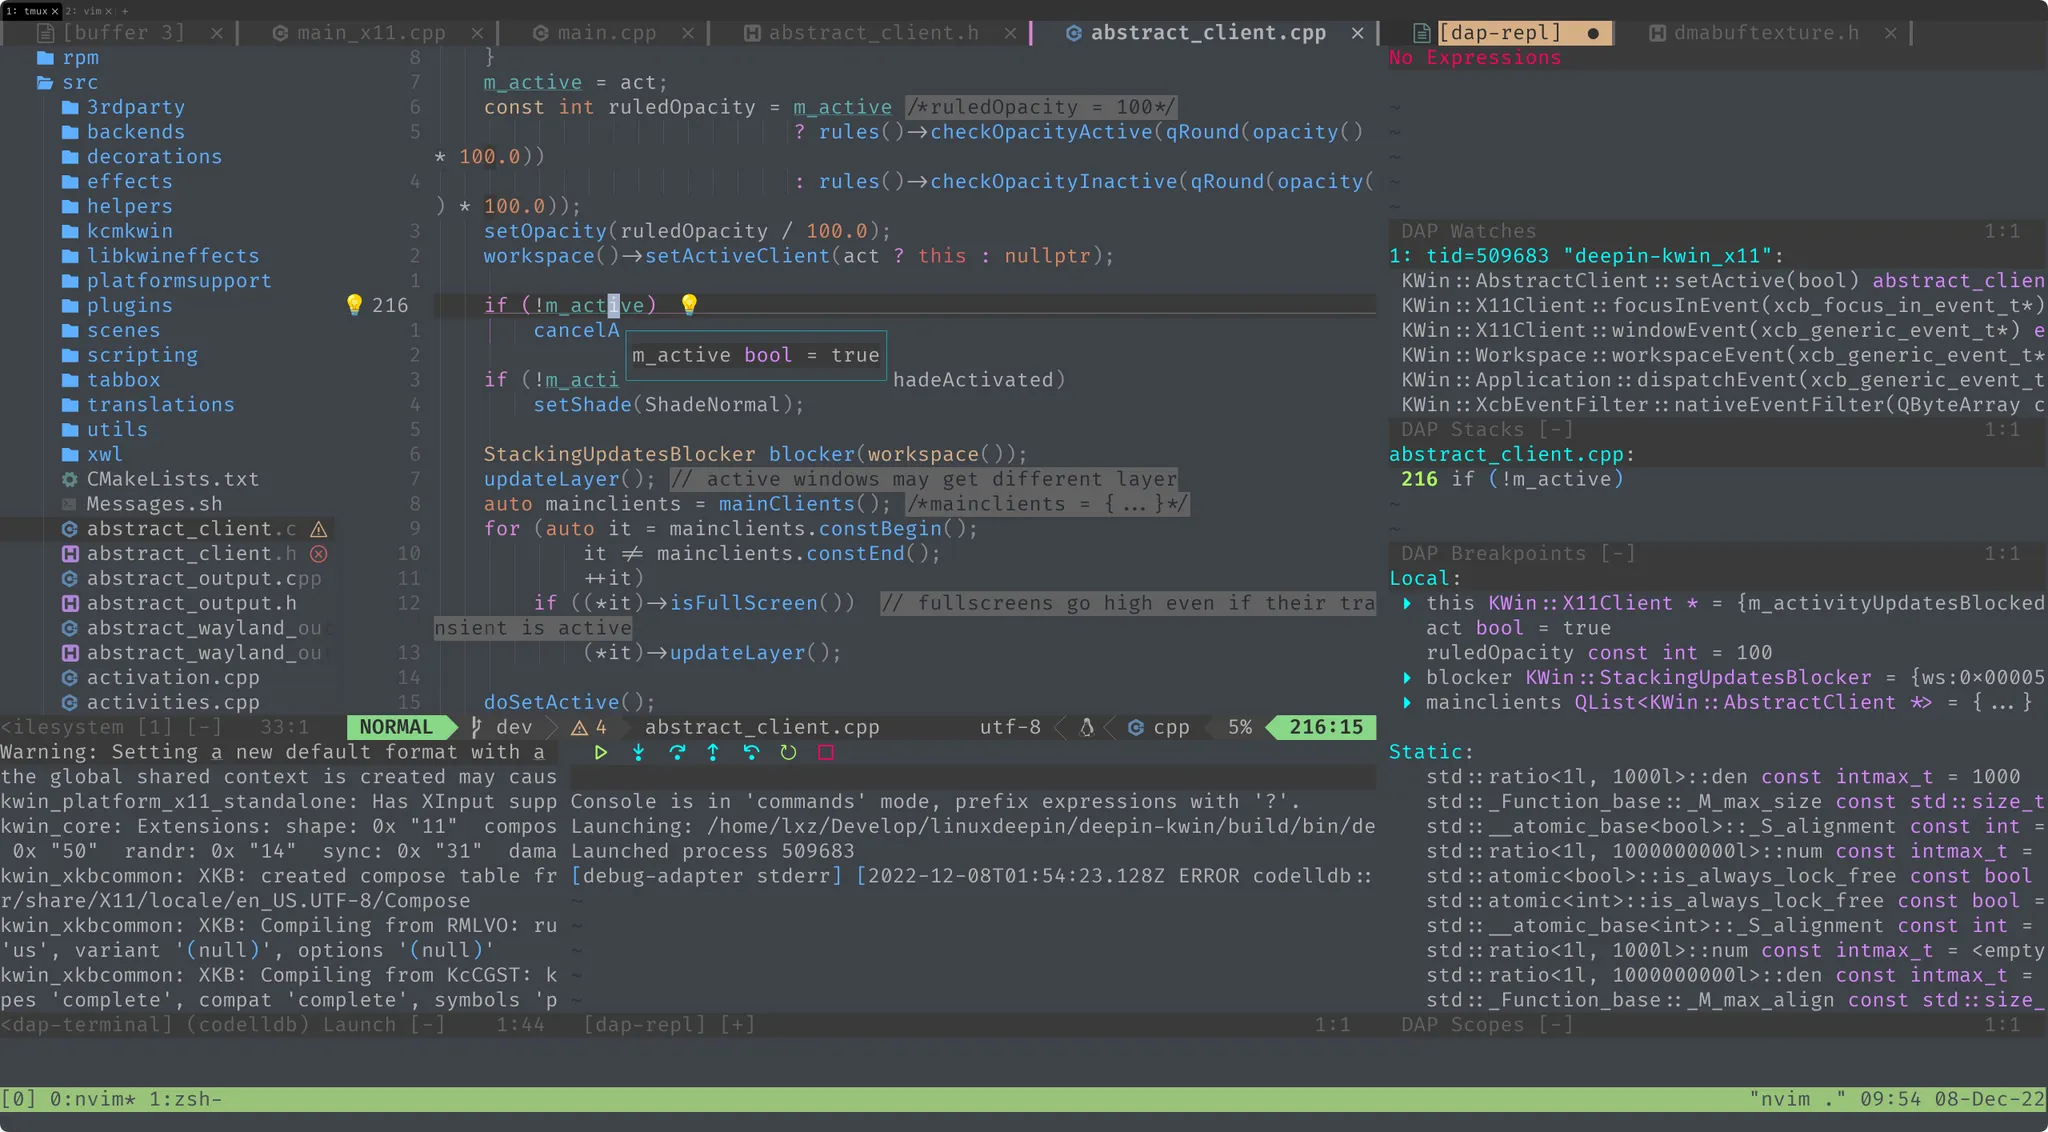Expand 'this KWin::X11Client' variable in scopes
Image resolution: width=2048 pixels, height=1132 pixels.
tap(1407, 603)
